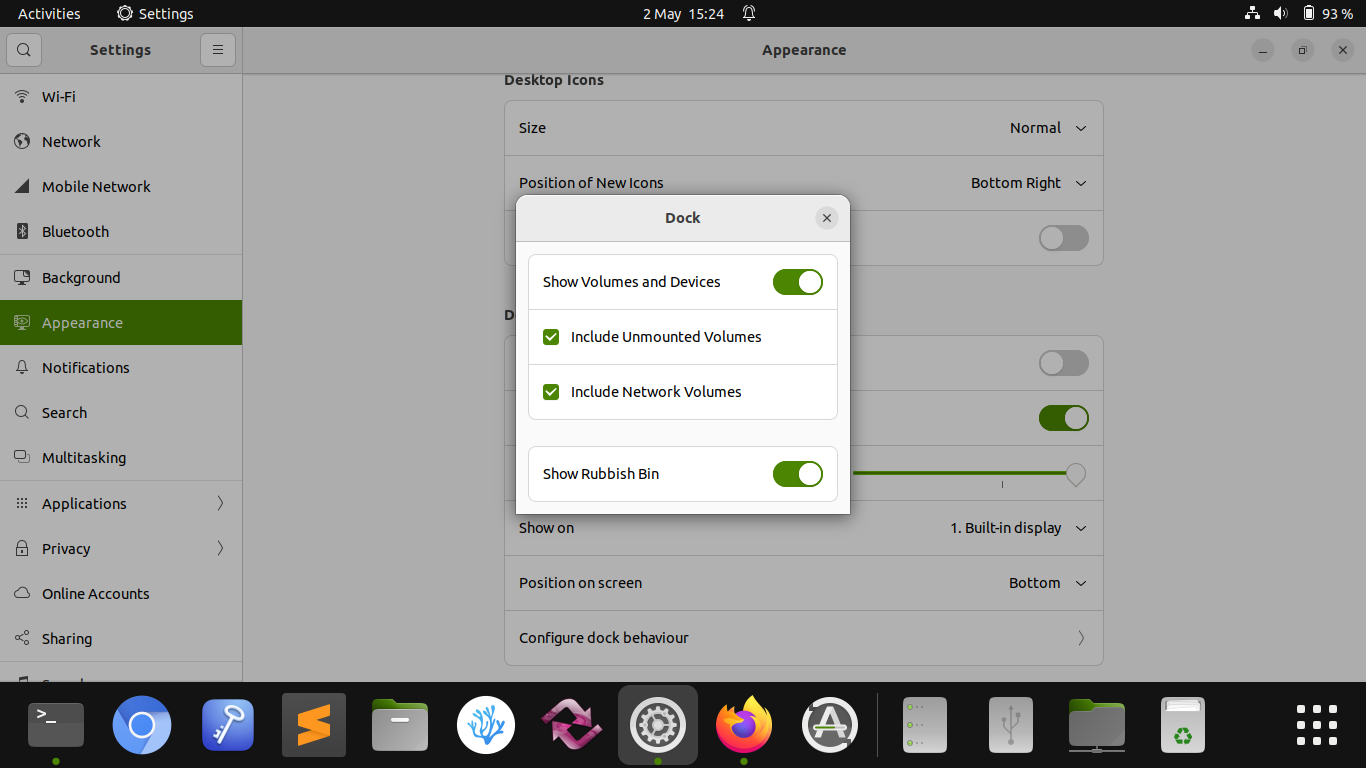Turn off the Show Rubbish Bin switch

click(x=797, y=473)
